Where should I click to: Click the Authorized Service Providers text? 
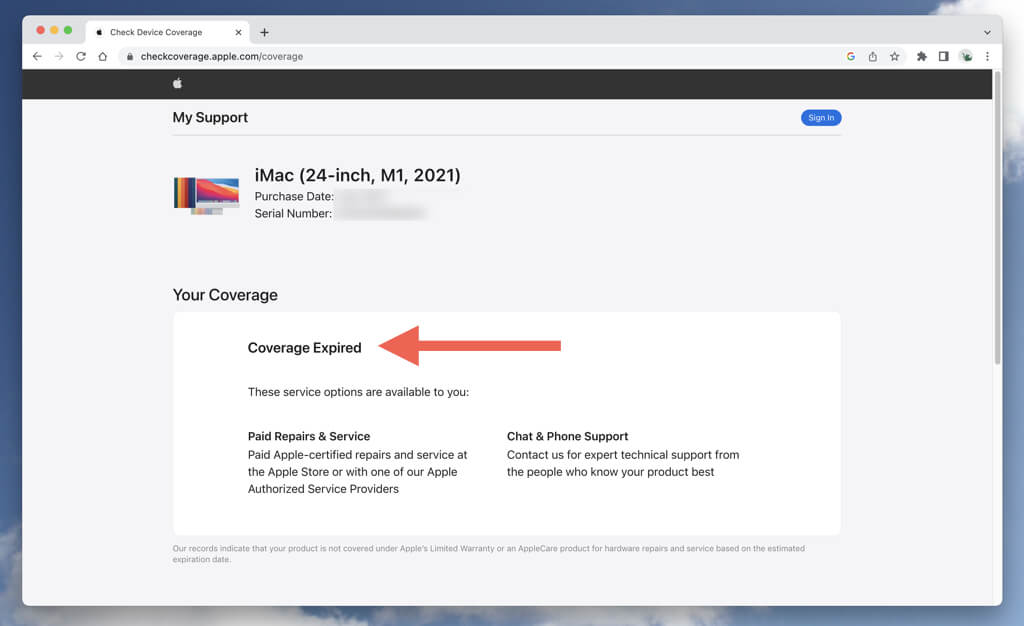click(323, 489)
